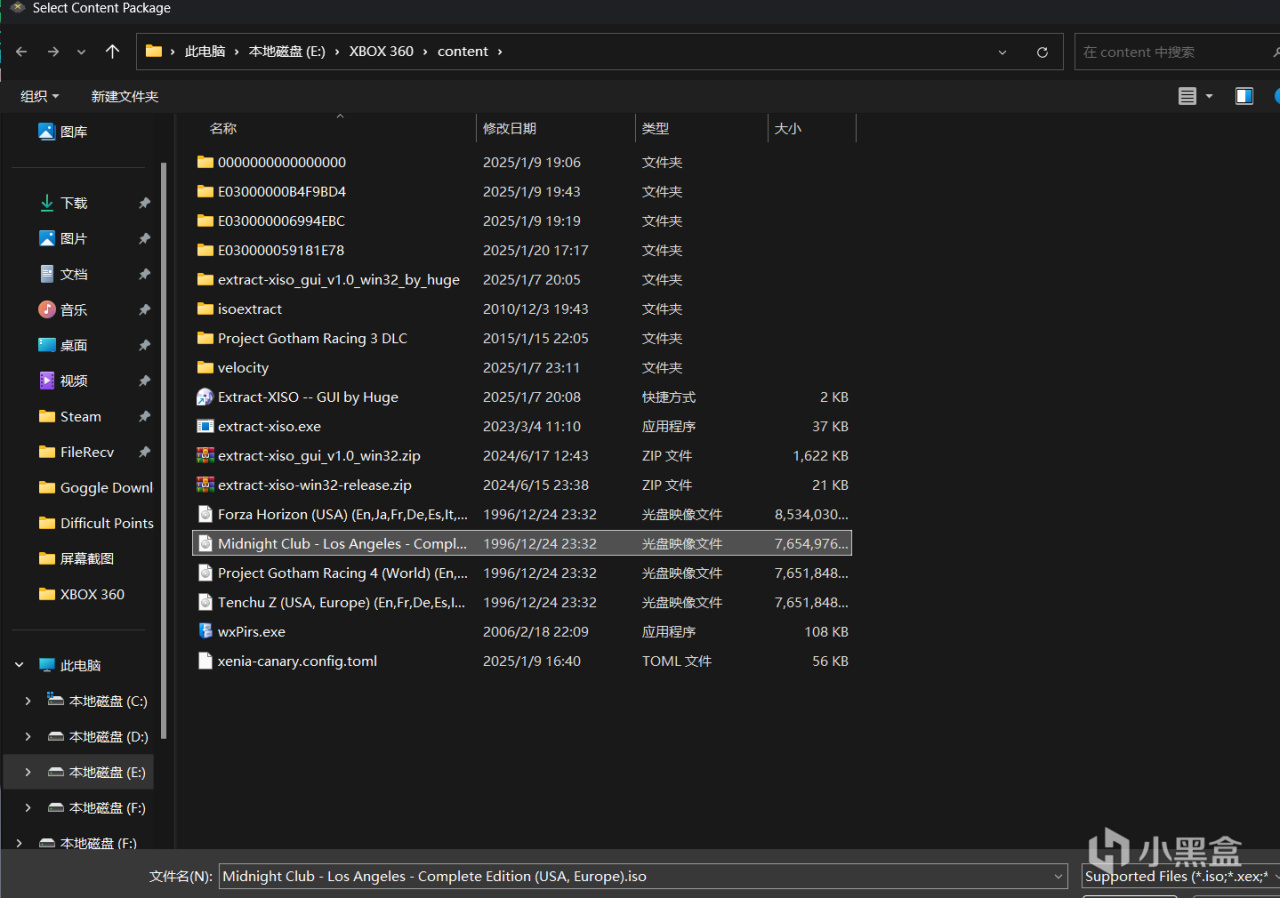Image resolution: width=1280 pixels, height=898 pixels.
Task: Click Project Gotham Racing 4 disc image icon
Action: click(x=205, y=573)
